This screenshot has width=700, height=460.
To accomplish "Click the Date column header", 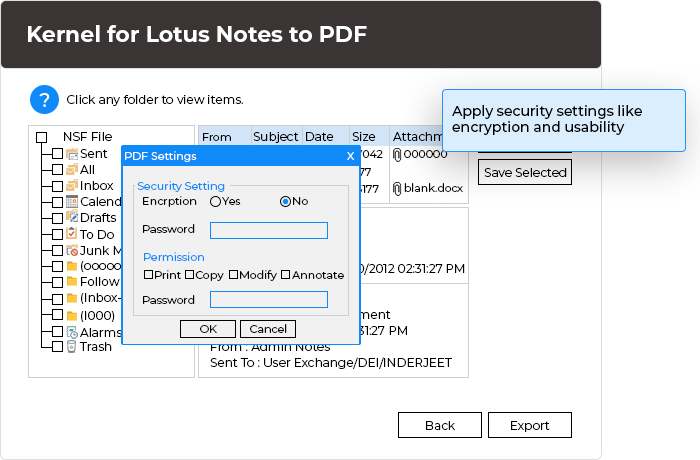I will (x=326, y=136).
